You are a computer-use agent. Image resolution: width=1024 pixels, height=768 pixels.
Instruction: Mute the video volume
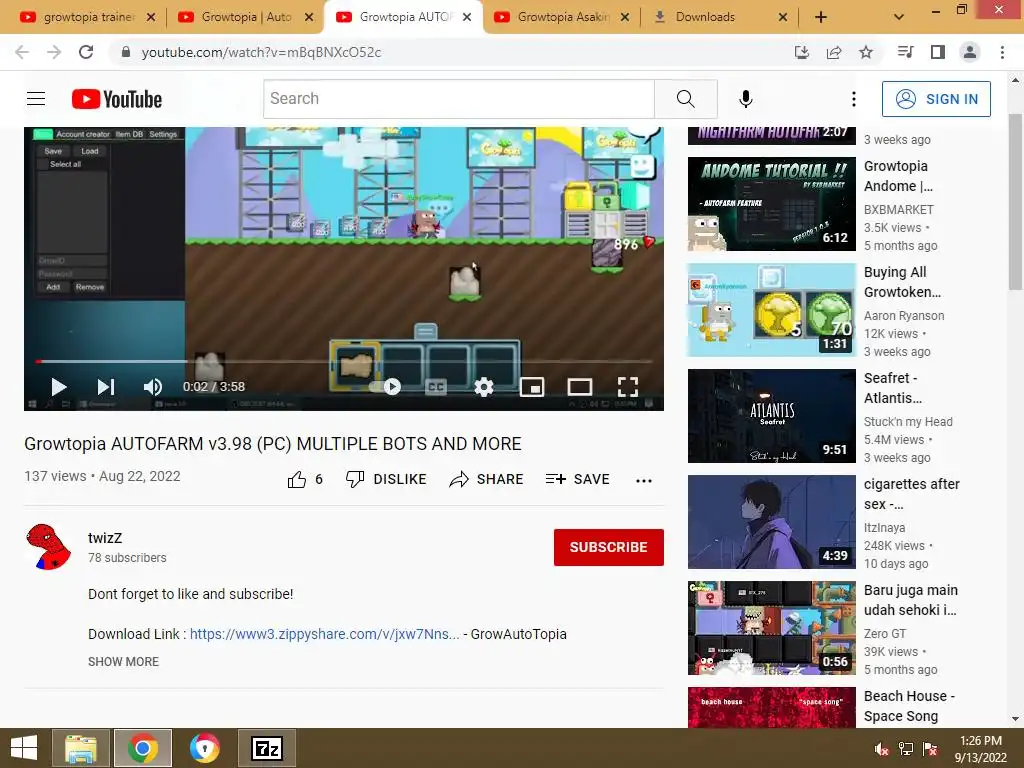tap(152, 387)
